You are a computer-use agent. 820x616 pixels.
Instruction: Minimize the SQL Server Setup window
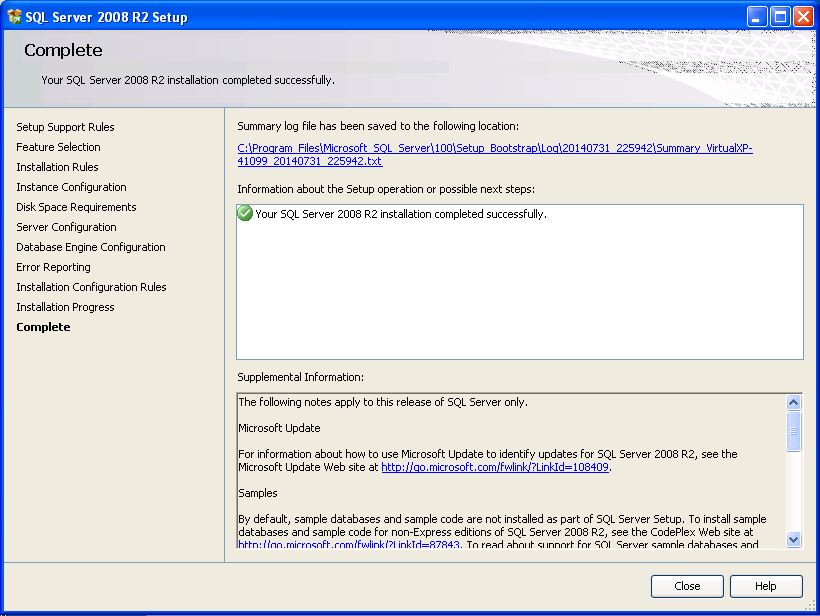(758, 16)
